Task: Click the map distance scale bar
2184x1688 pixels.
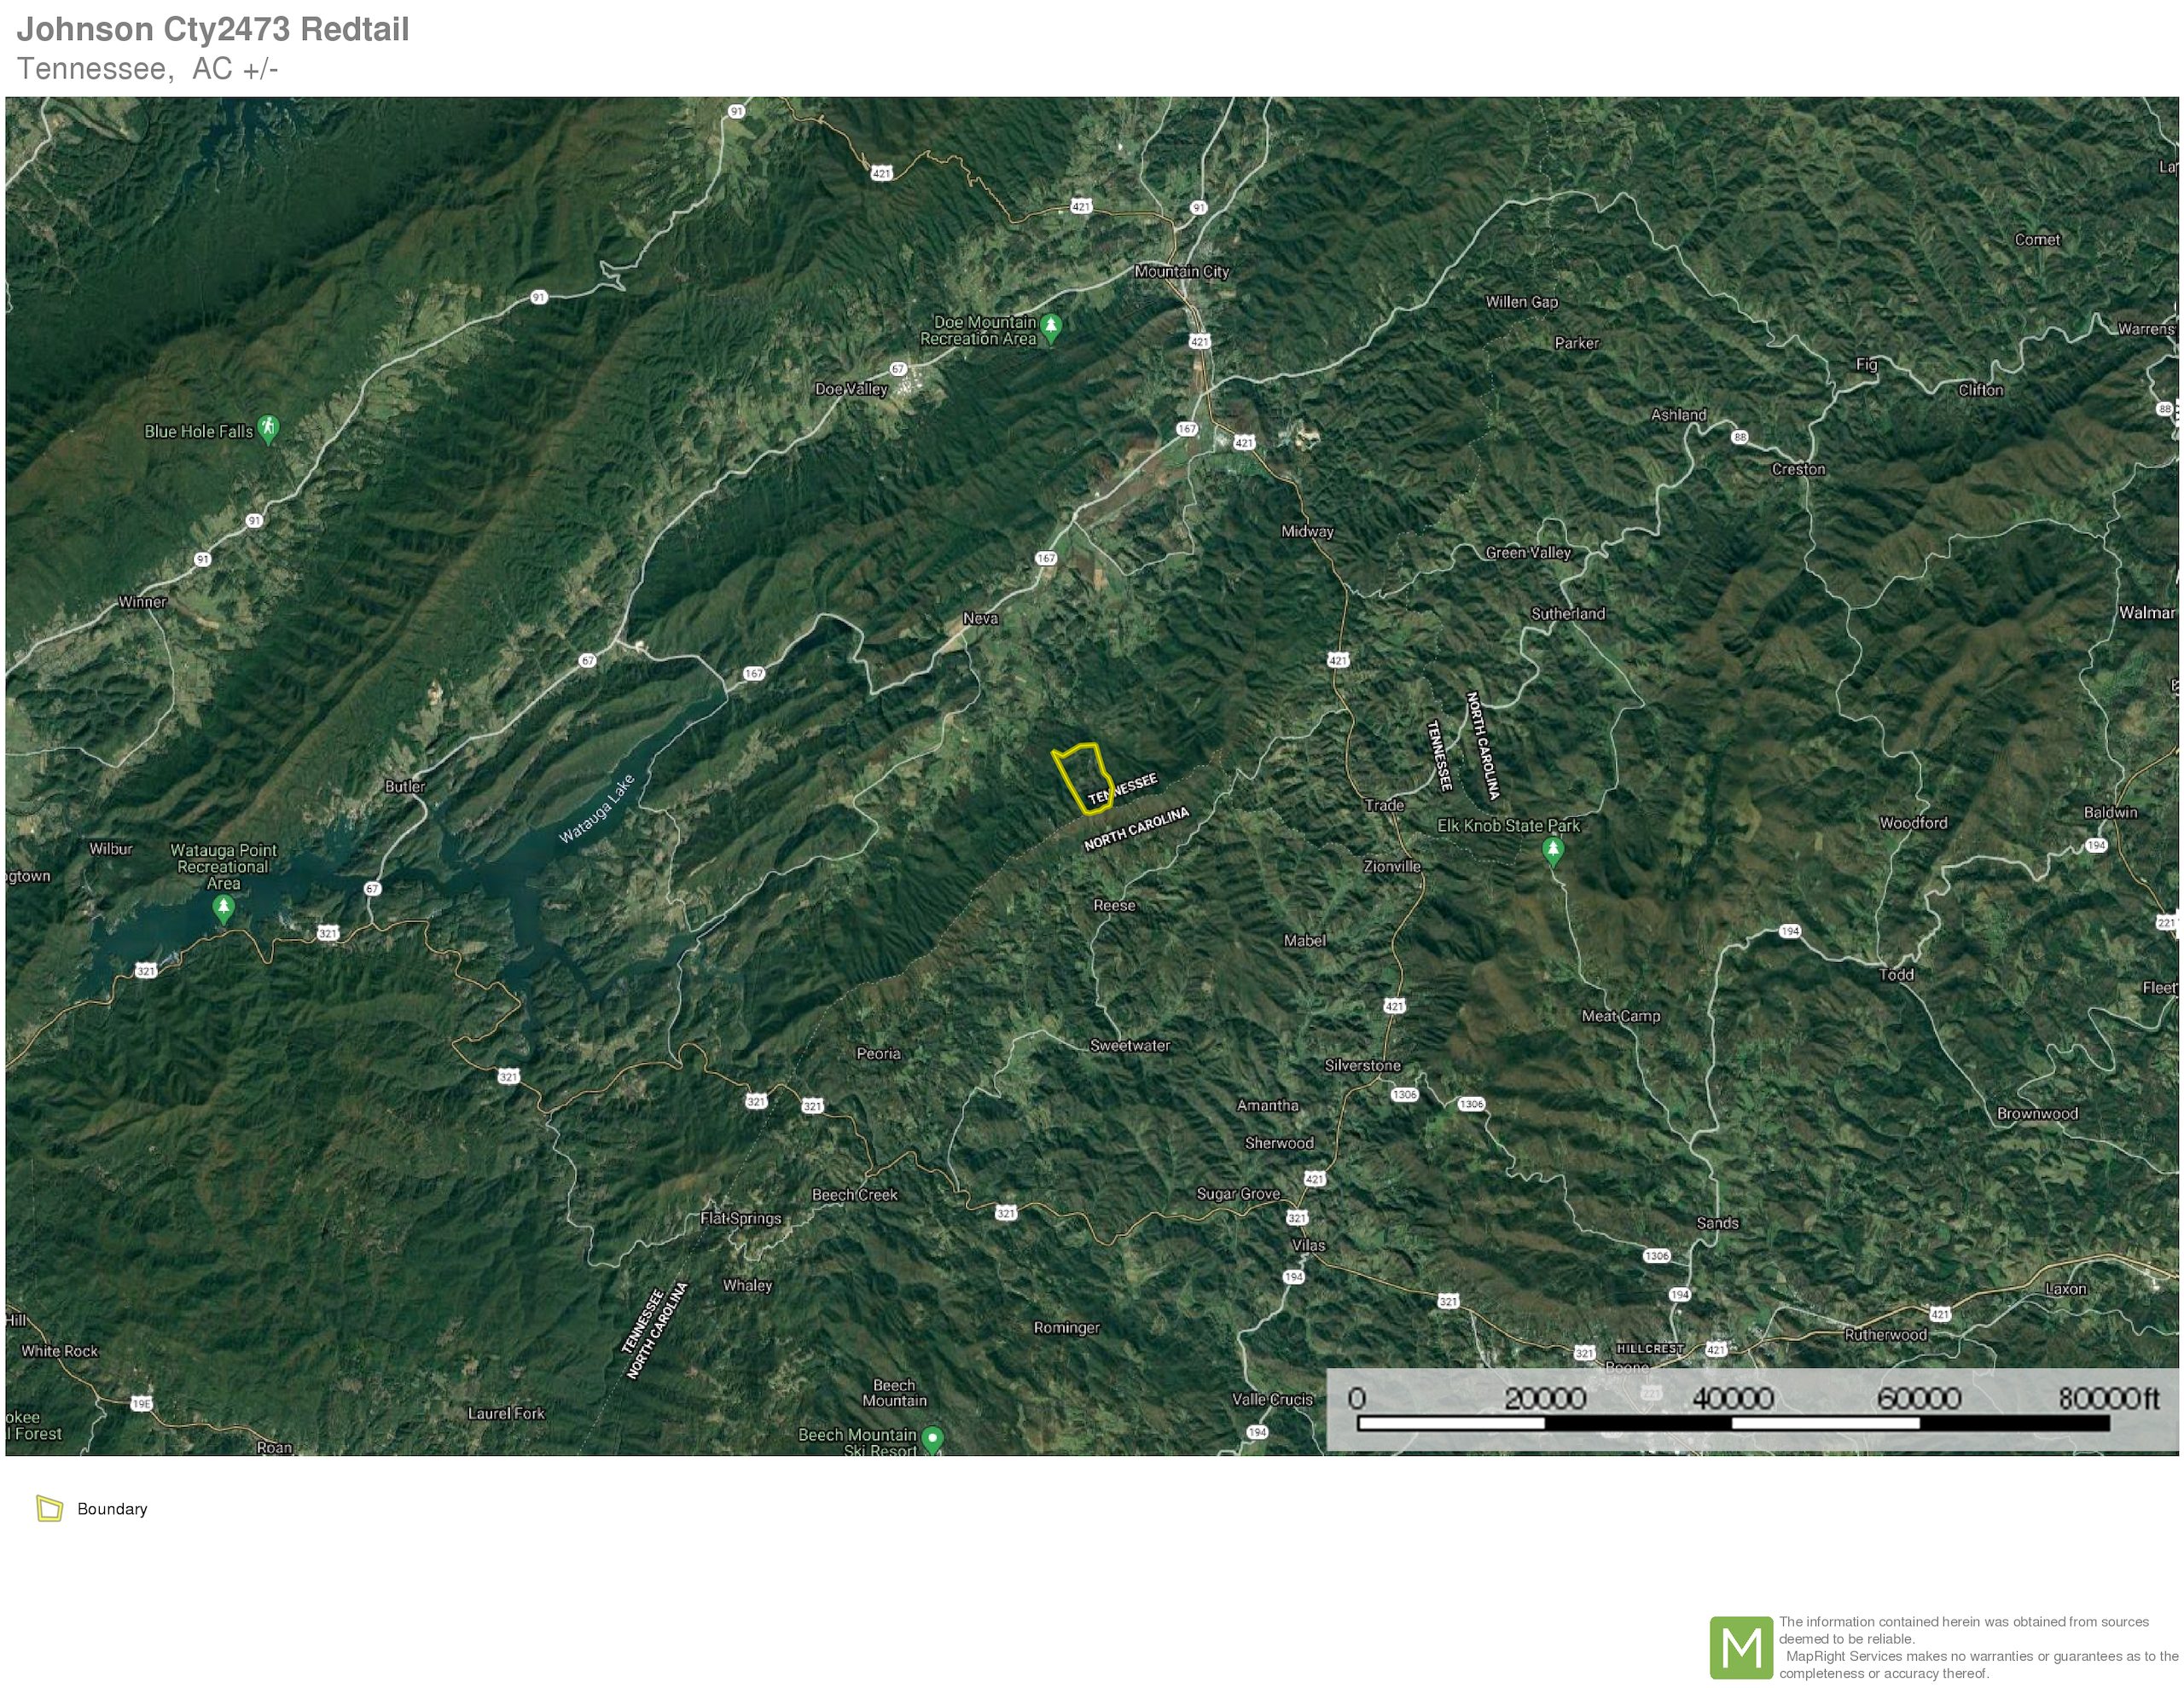Action: tap(1733, 1422)
